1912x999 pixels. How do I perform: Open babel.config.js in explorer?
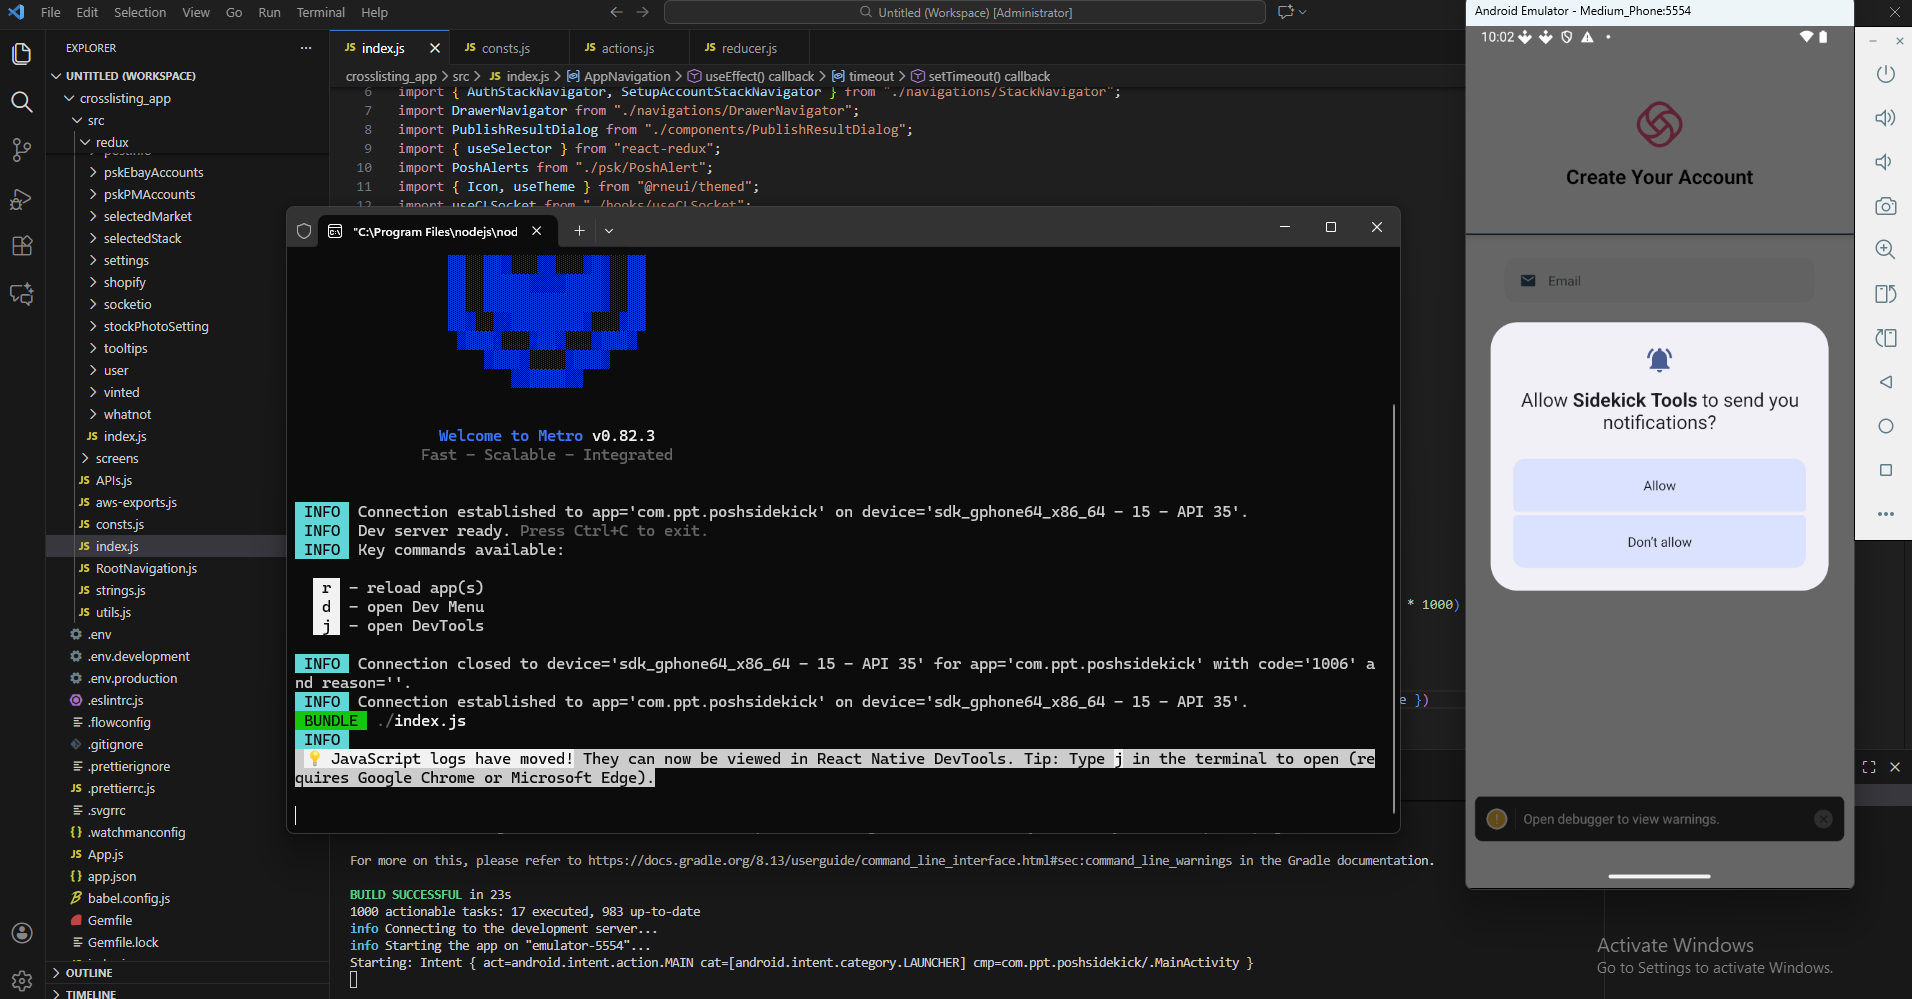(128, 898)
